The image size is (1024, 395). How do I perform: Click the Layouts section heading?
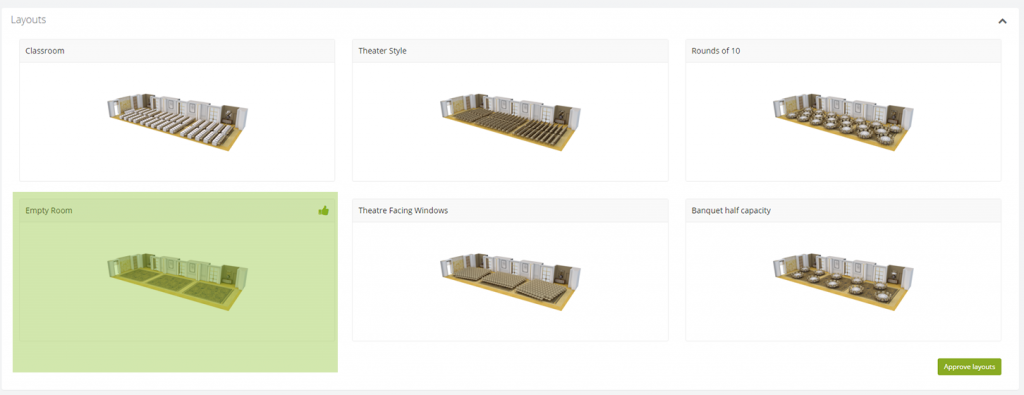pos(28,20)
